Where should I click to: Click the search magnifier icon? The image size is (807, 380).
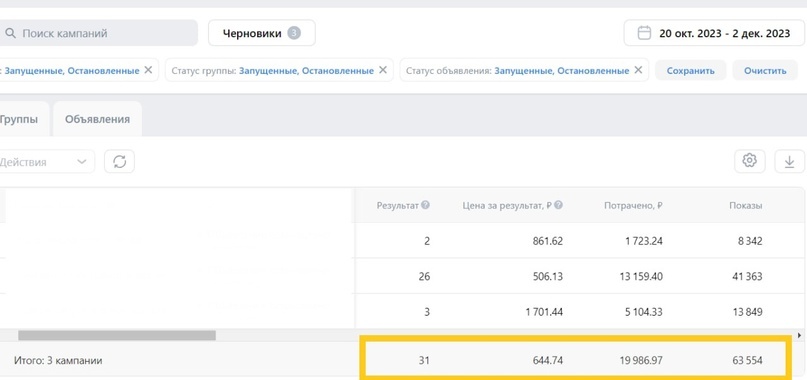10,33
